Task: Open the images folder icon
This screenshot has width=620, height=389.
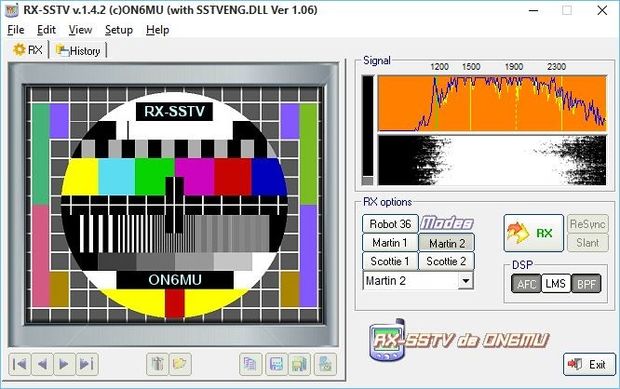Action: tap(180, 364)
